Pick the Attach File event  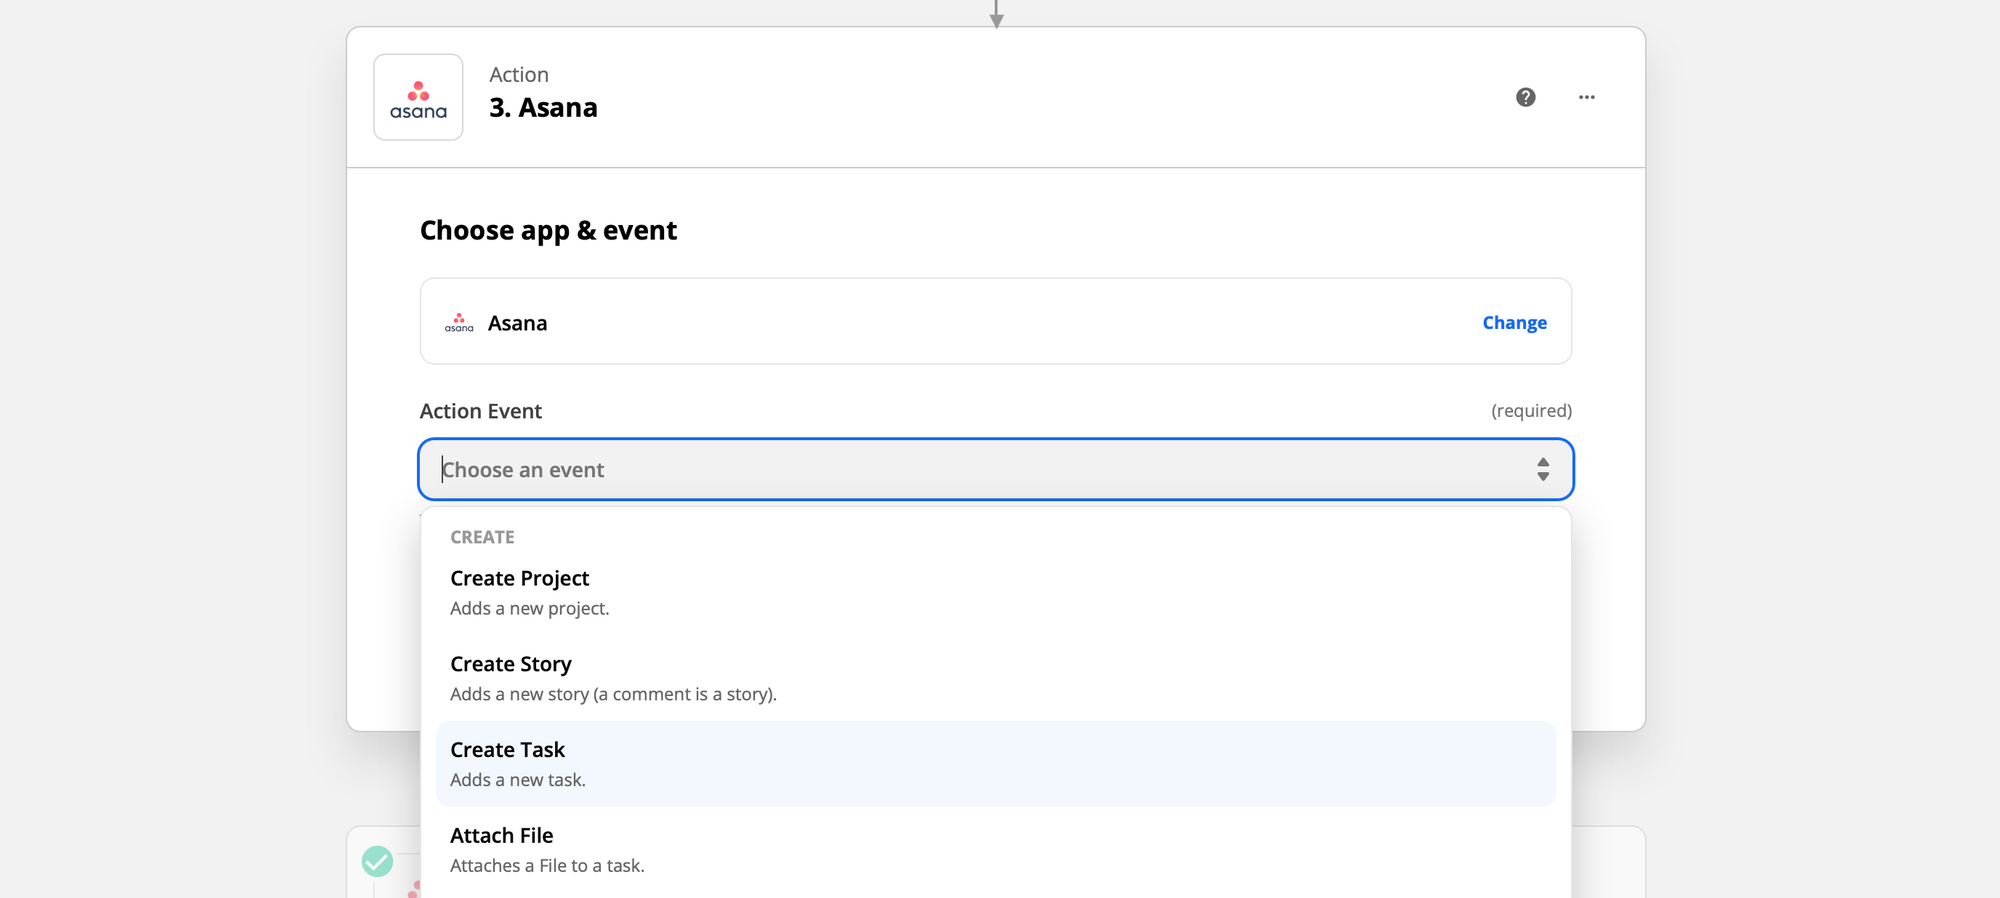click(x=996, y=850)
